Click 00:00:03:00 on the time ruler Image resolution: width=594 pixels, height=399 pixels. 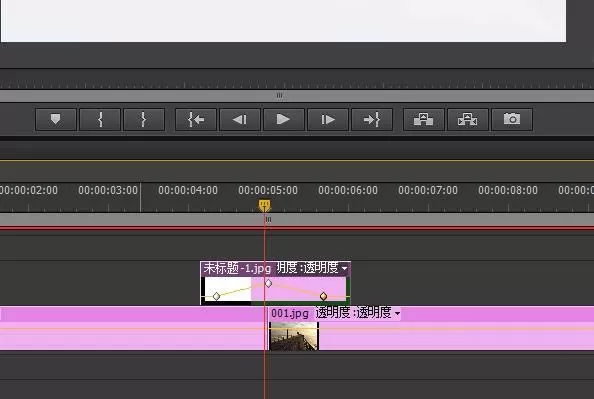(x=108, y=190)
